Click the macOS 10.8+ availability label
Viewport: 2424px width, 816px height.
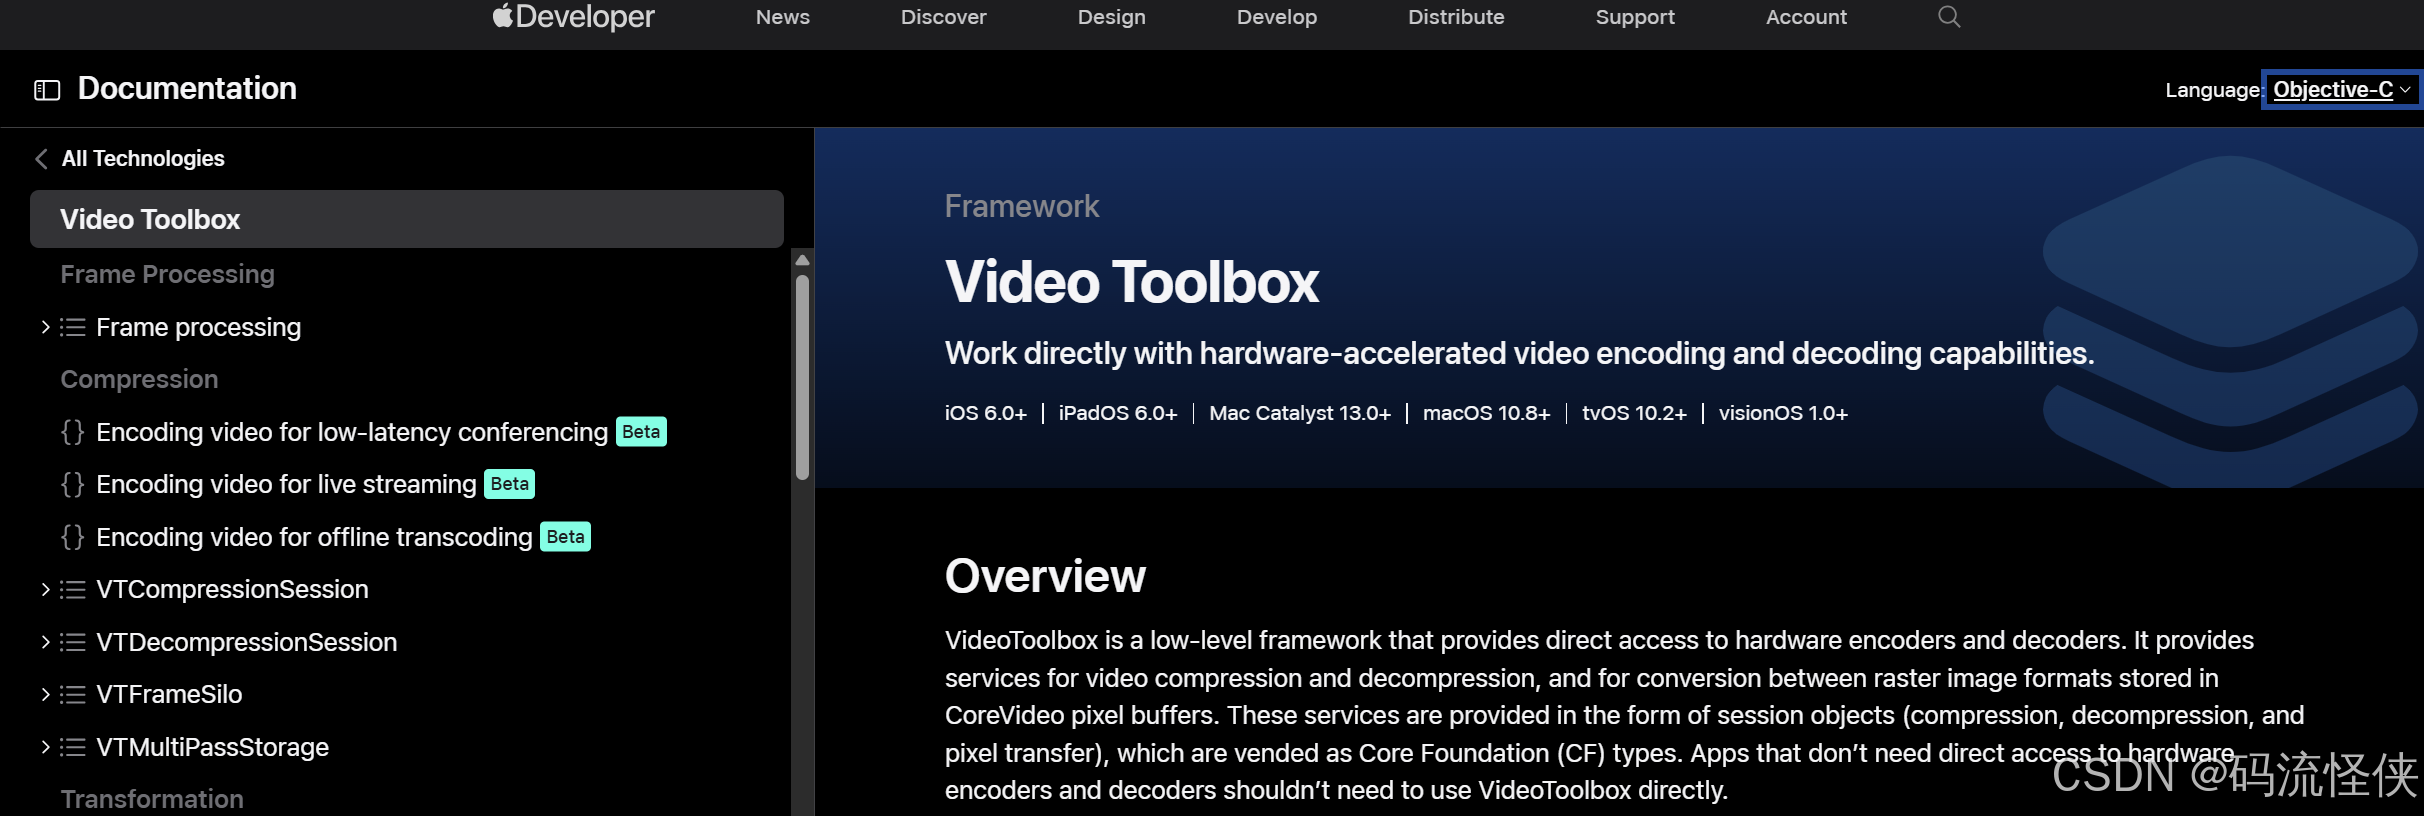coord(1486,413)
